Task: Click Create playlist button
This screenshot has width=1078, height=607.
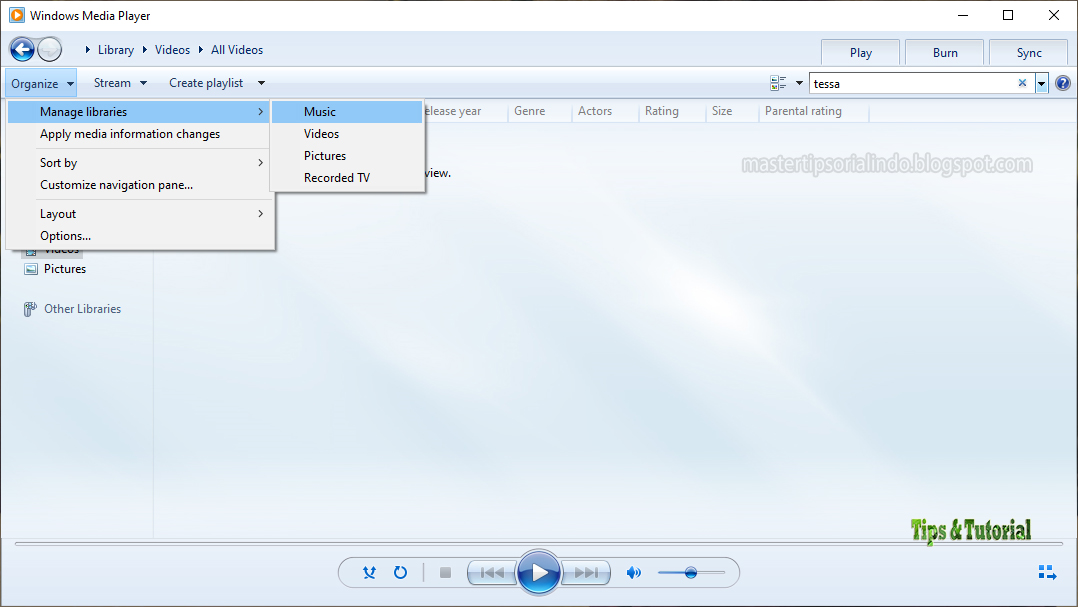Action: pyautogui.click(x=206, y=82)
